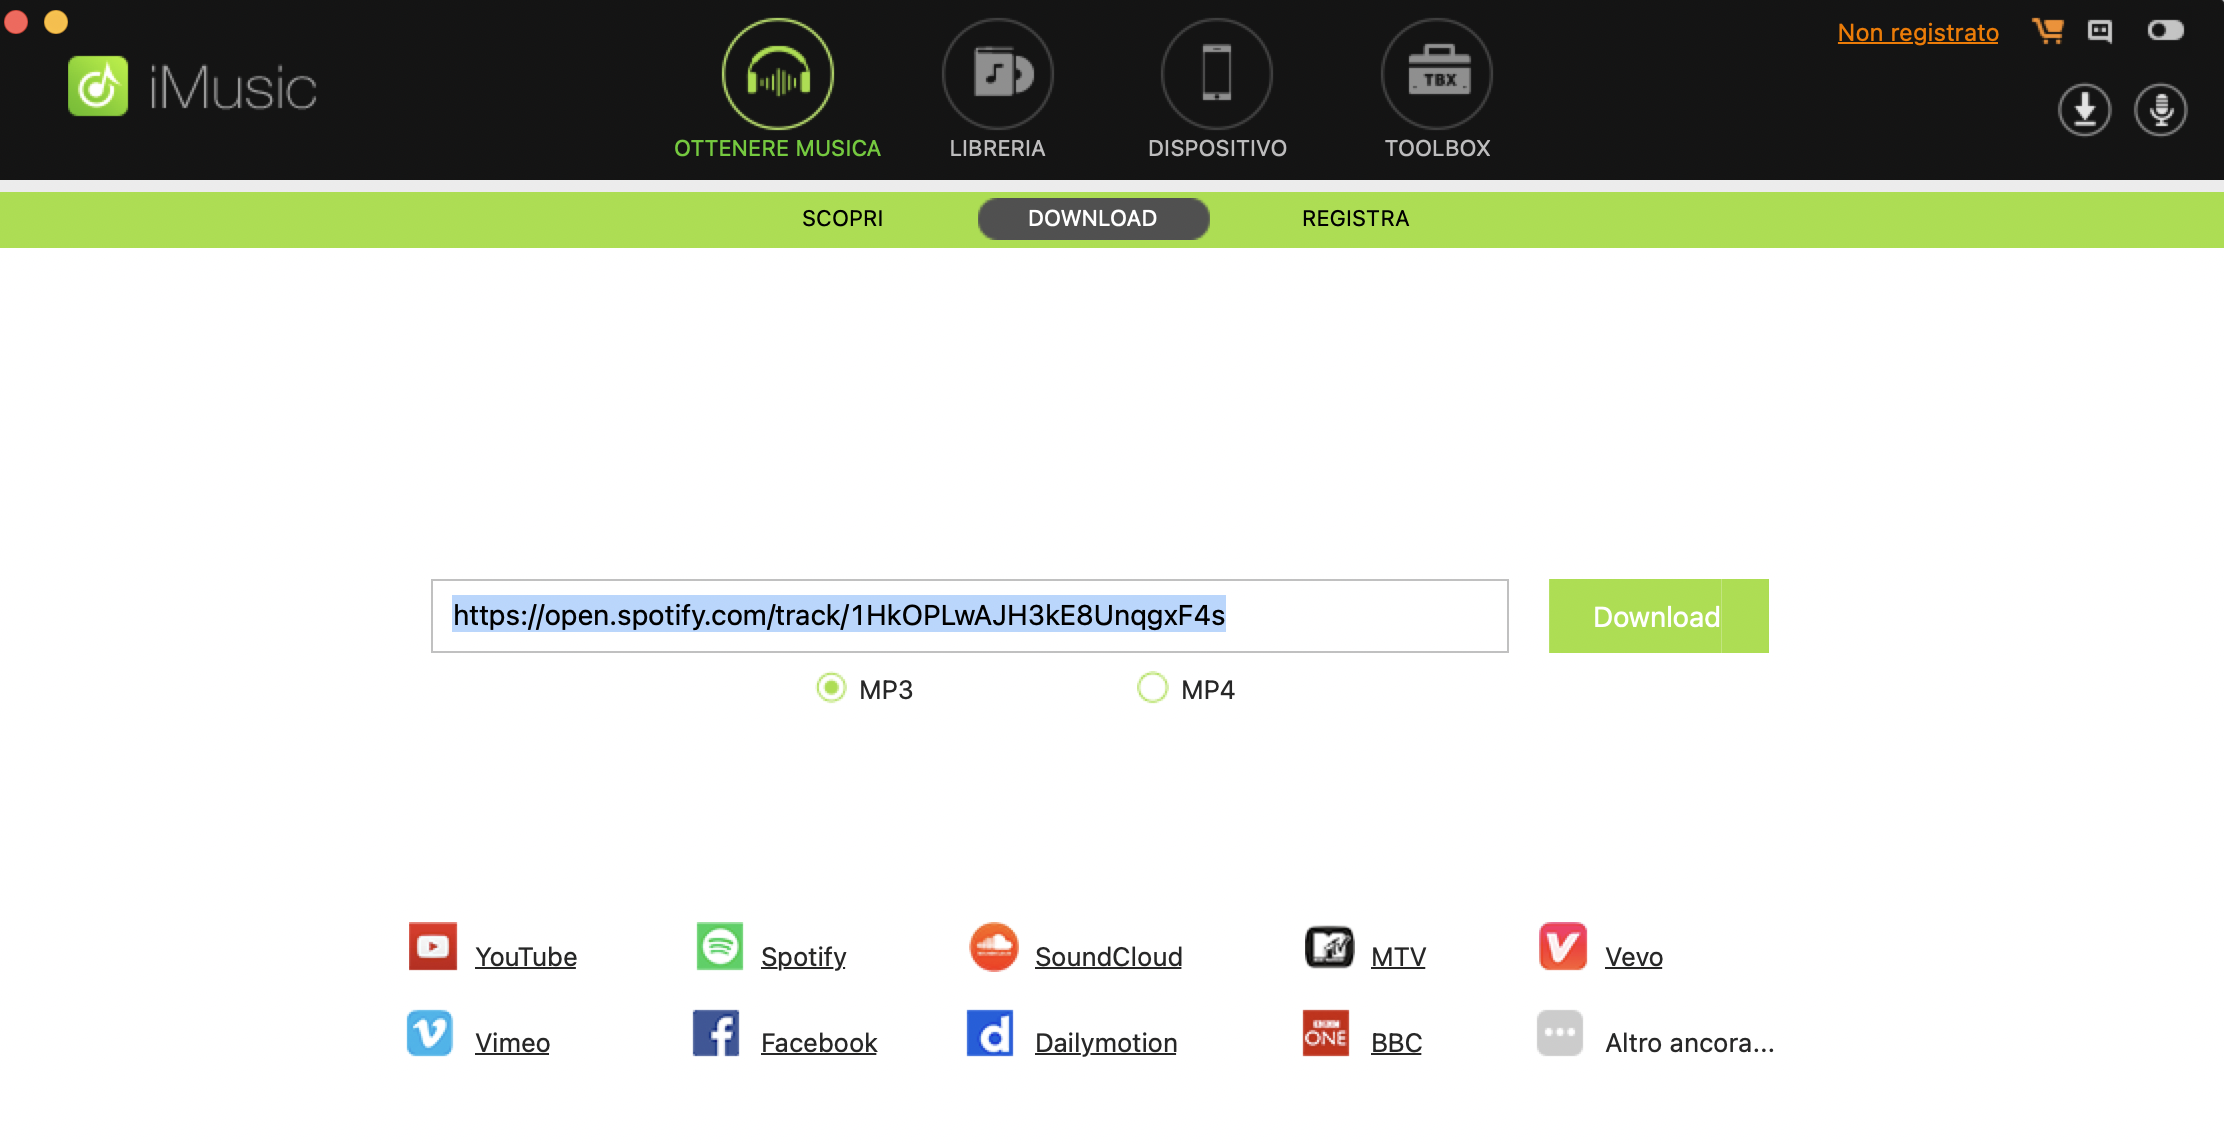The image size is (2224, 1144).
Task: Click the Spotify URL input field
Action: 970,616
